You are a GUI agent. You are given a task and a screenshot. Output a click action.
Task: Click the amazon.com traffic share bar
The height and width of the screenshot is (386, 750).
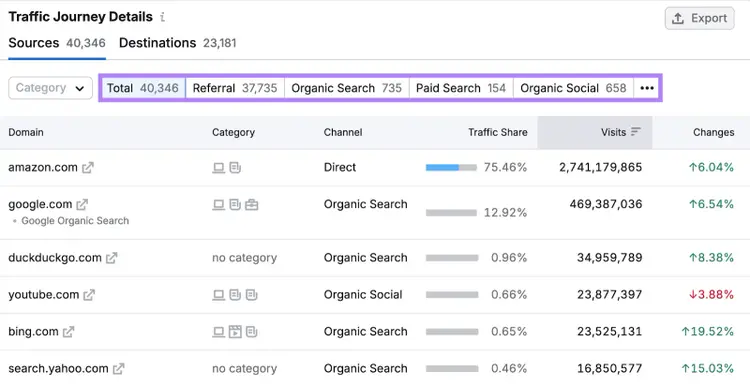(x=451, y=167)
